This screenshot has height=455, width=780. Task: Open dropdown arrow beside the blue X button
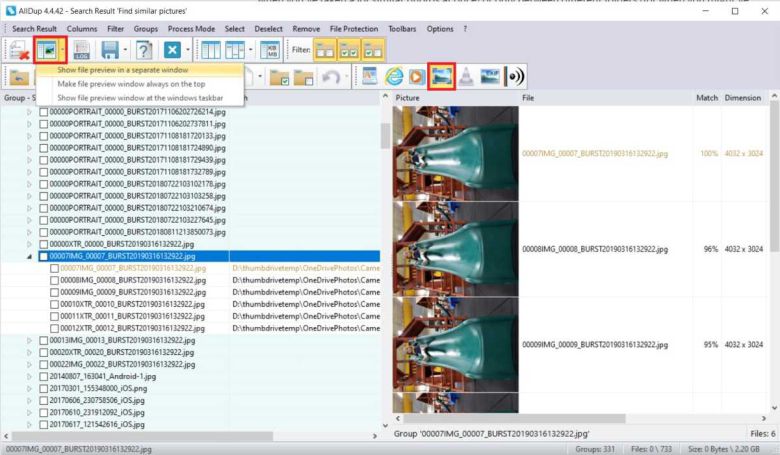(x=187, y=49)
